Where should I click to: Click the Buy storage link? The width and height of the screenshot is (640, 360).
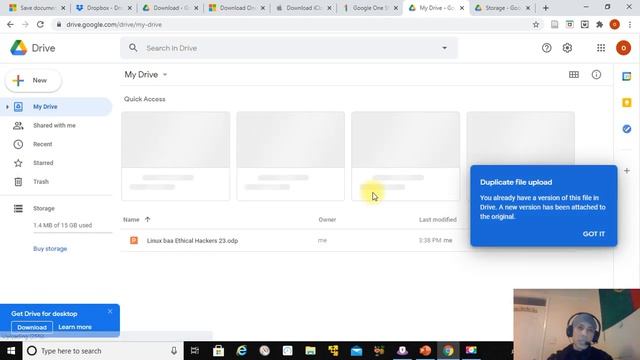50,249
